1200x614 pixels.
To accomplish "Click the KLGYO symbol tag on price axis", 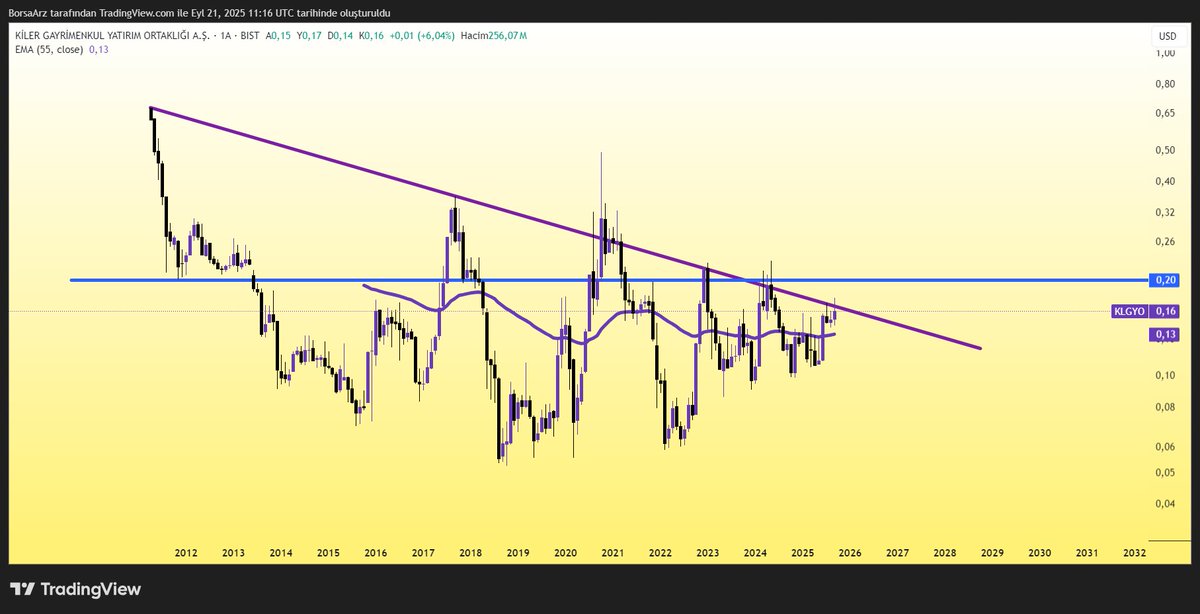I will point(1130,312).
